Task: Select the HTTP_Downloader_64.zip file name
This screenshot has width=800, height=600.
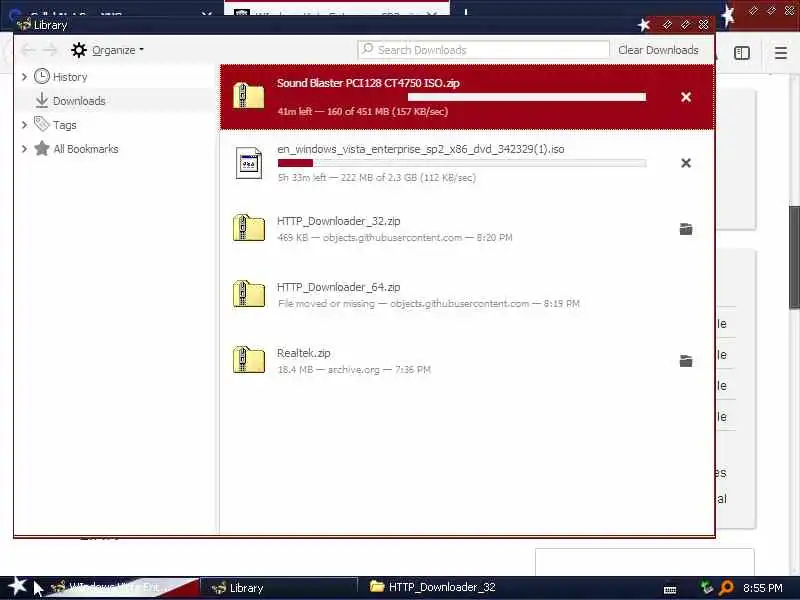Action: pos(338,287)
